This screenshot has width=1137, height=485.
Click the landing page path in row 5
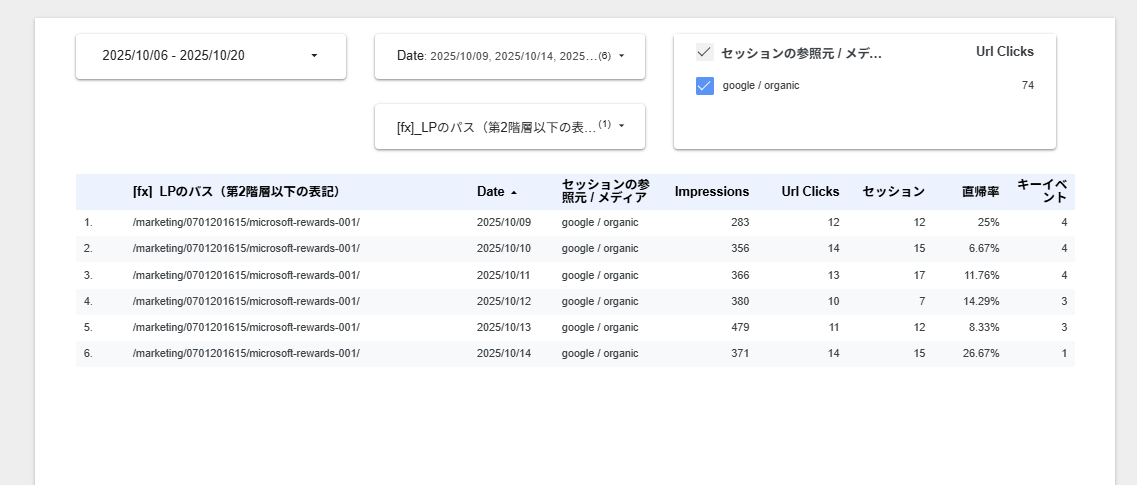[246, 327]
